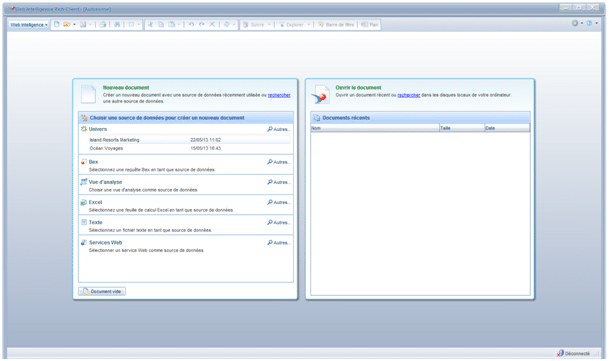Click the New document toolbar icon
Screen dimensions: 609x361
(x=57, y=24)
